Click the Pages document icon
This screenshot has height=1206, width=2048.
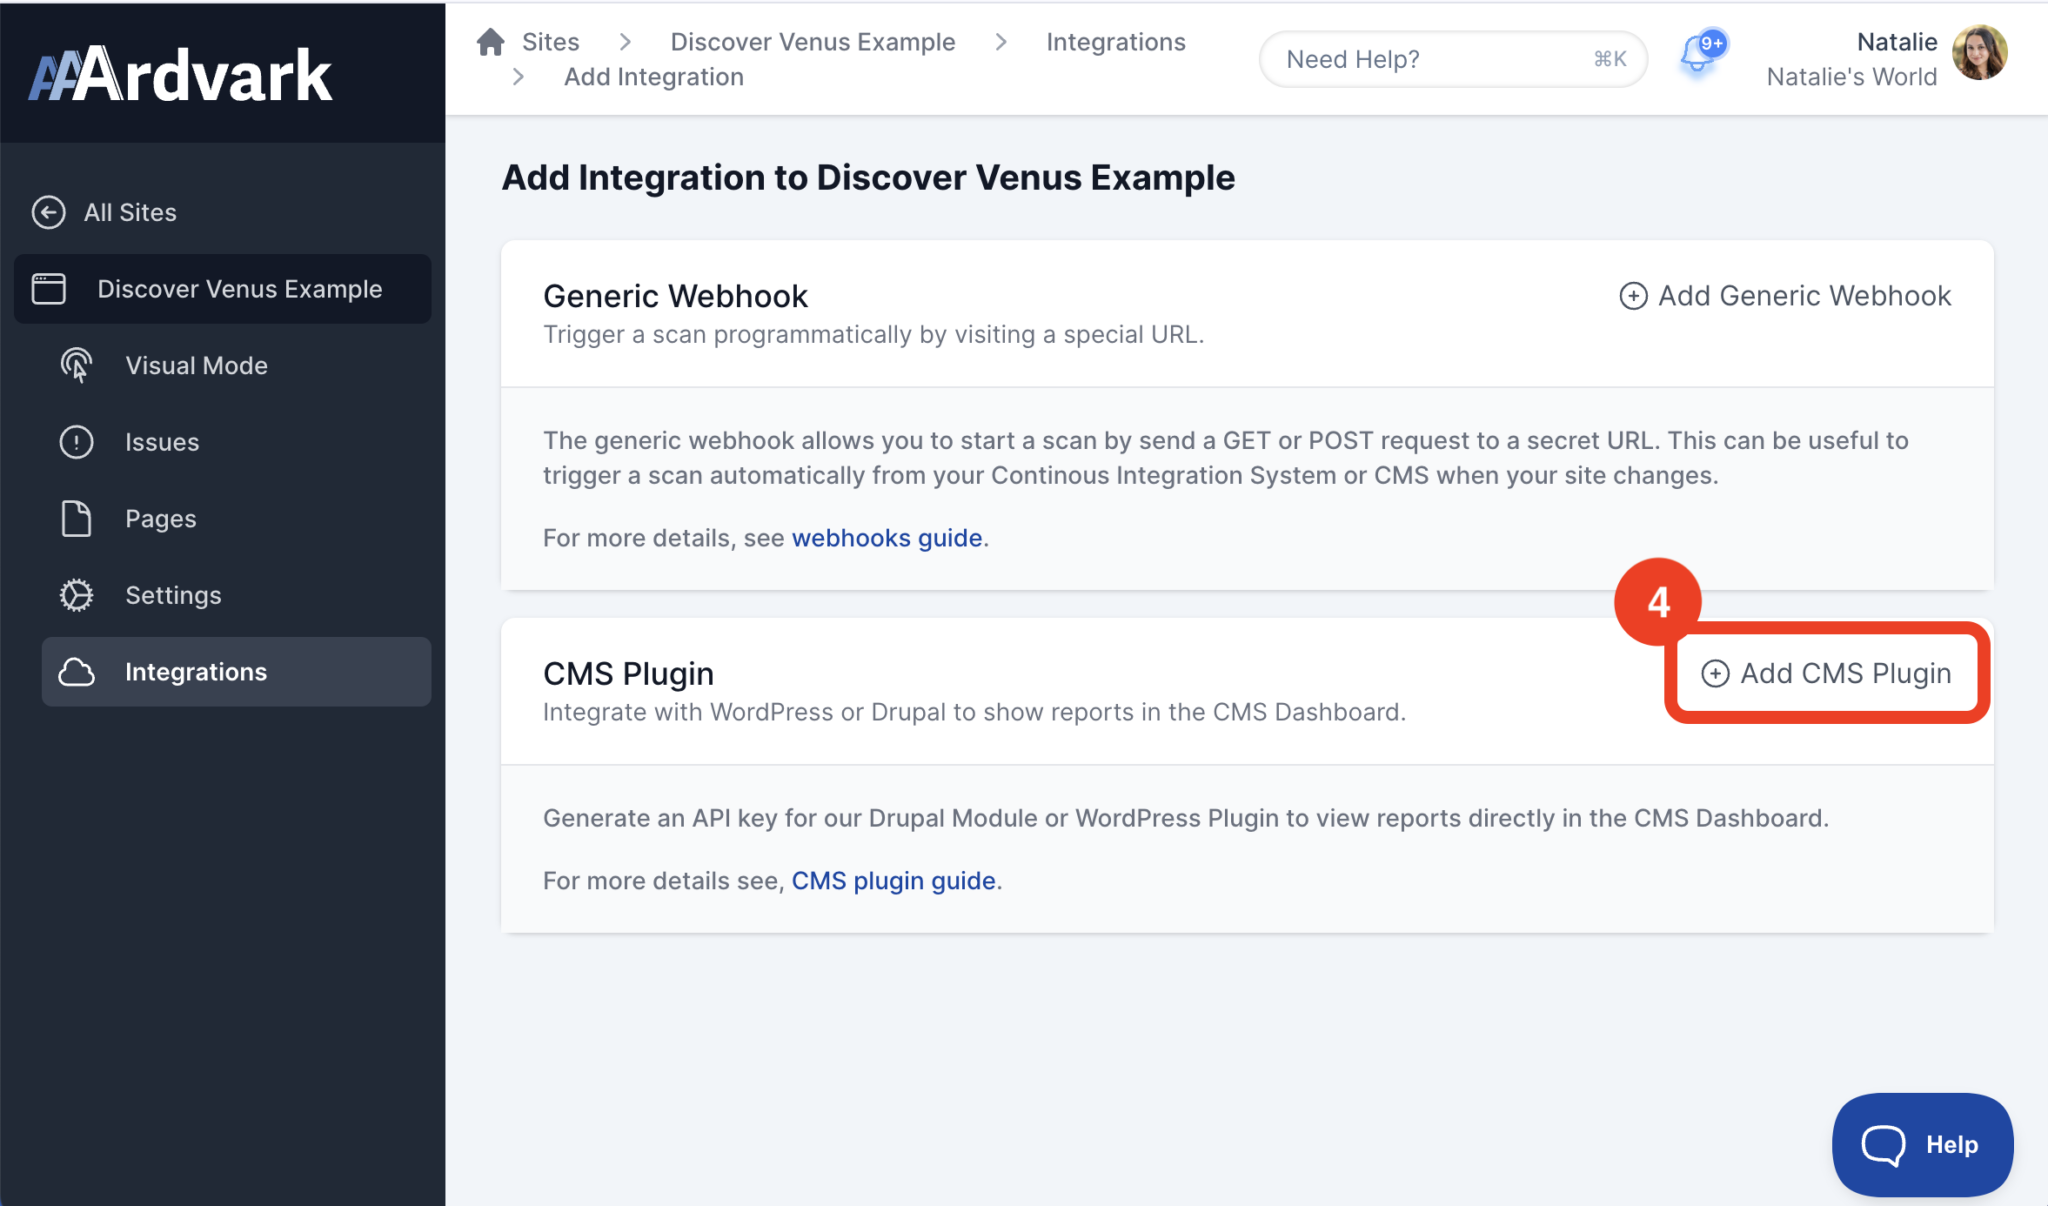click(76, 519)
